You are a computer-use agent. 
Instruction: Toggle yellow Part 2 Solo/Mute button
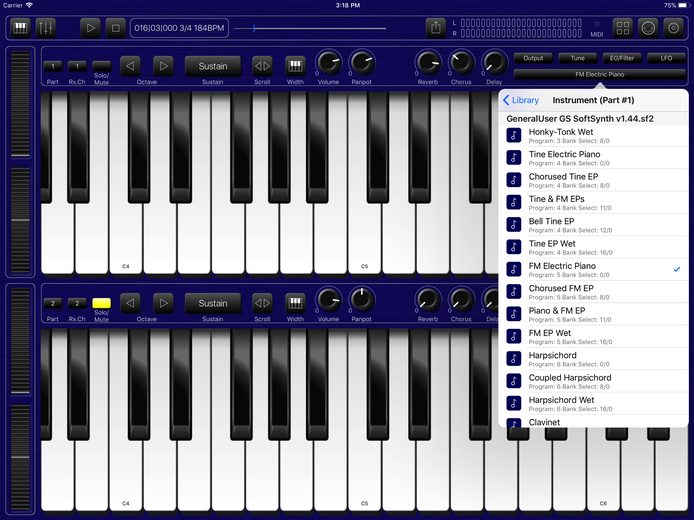pyautogui.click(x=101, y=303)
